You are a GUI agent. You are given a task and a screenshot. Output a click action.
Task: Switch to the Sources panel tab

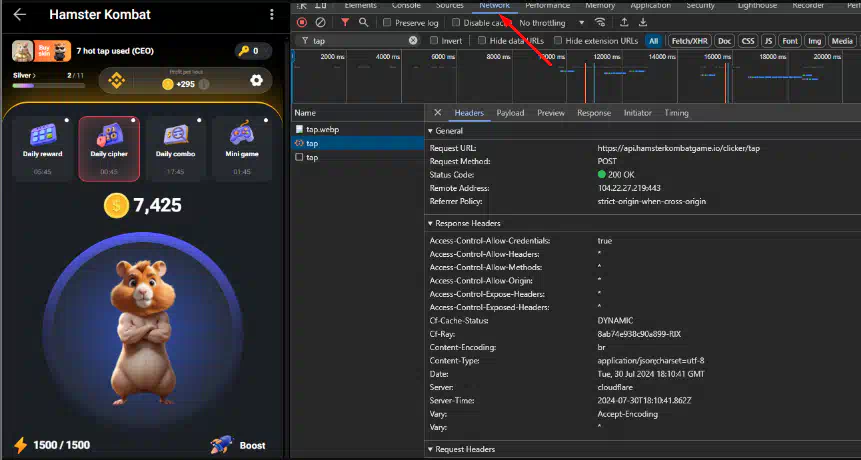450,5
